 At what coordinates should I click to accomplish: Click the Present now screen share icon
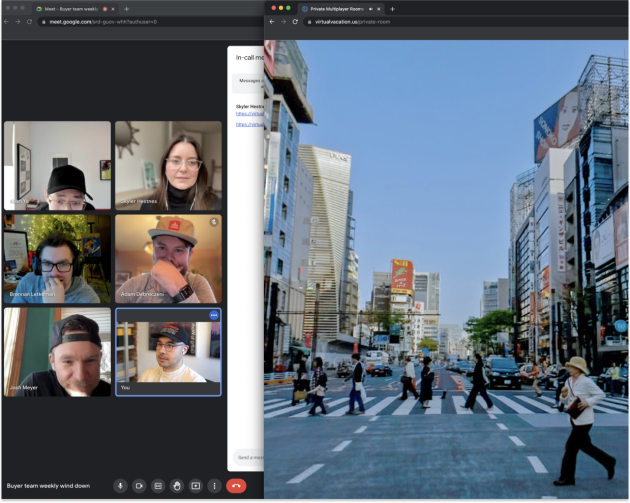coord(196,486)
